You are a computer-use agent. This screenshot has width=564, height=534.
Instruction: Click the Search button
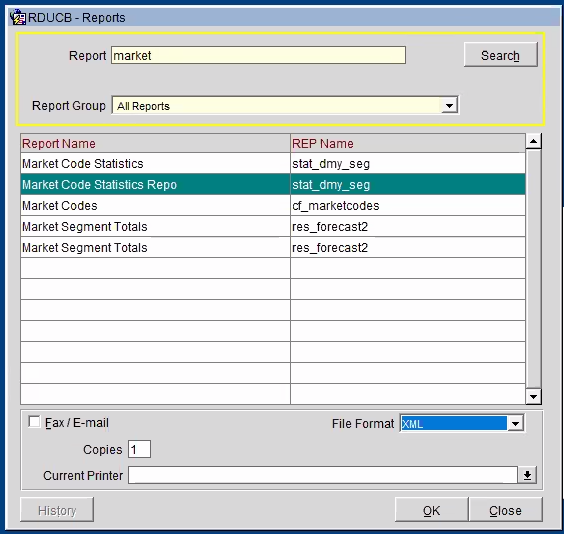[x=501, y=55]
